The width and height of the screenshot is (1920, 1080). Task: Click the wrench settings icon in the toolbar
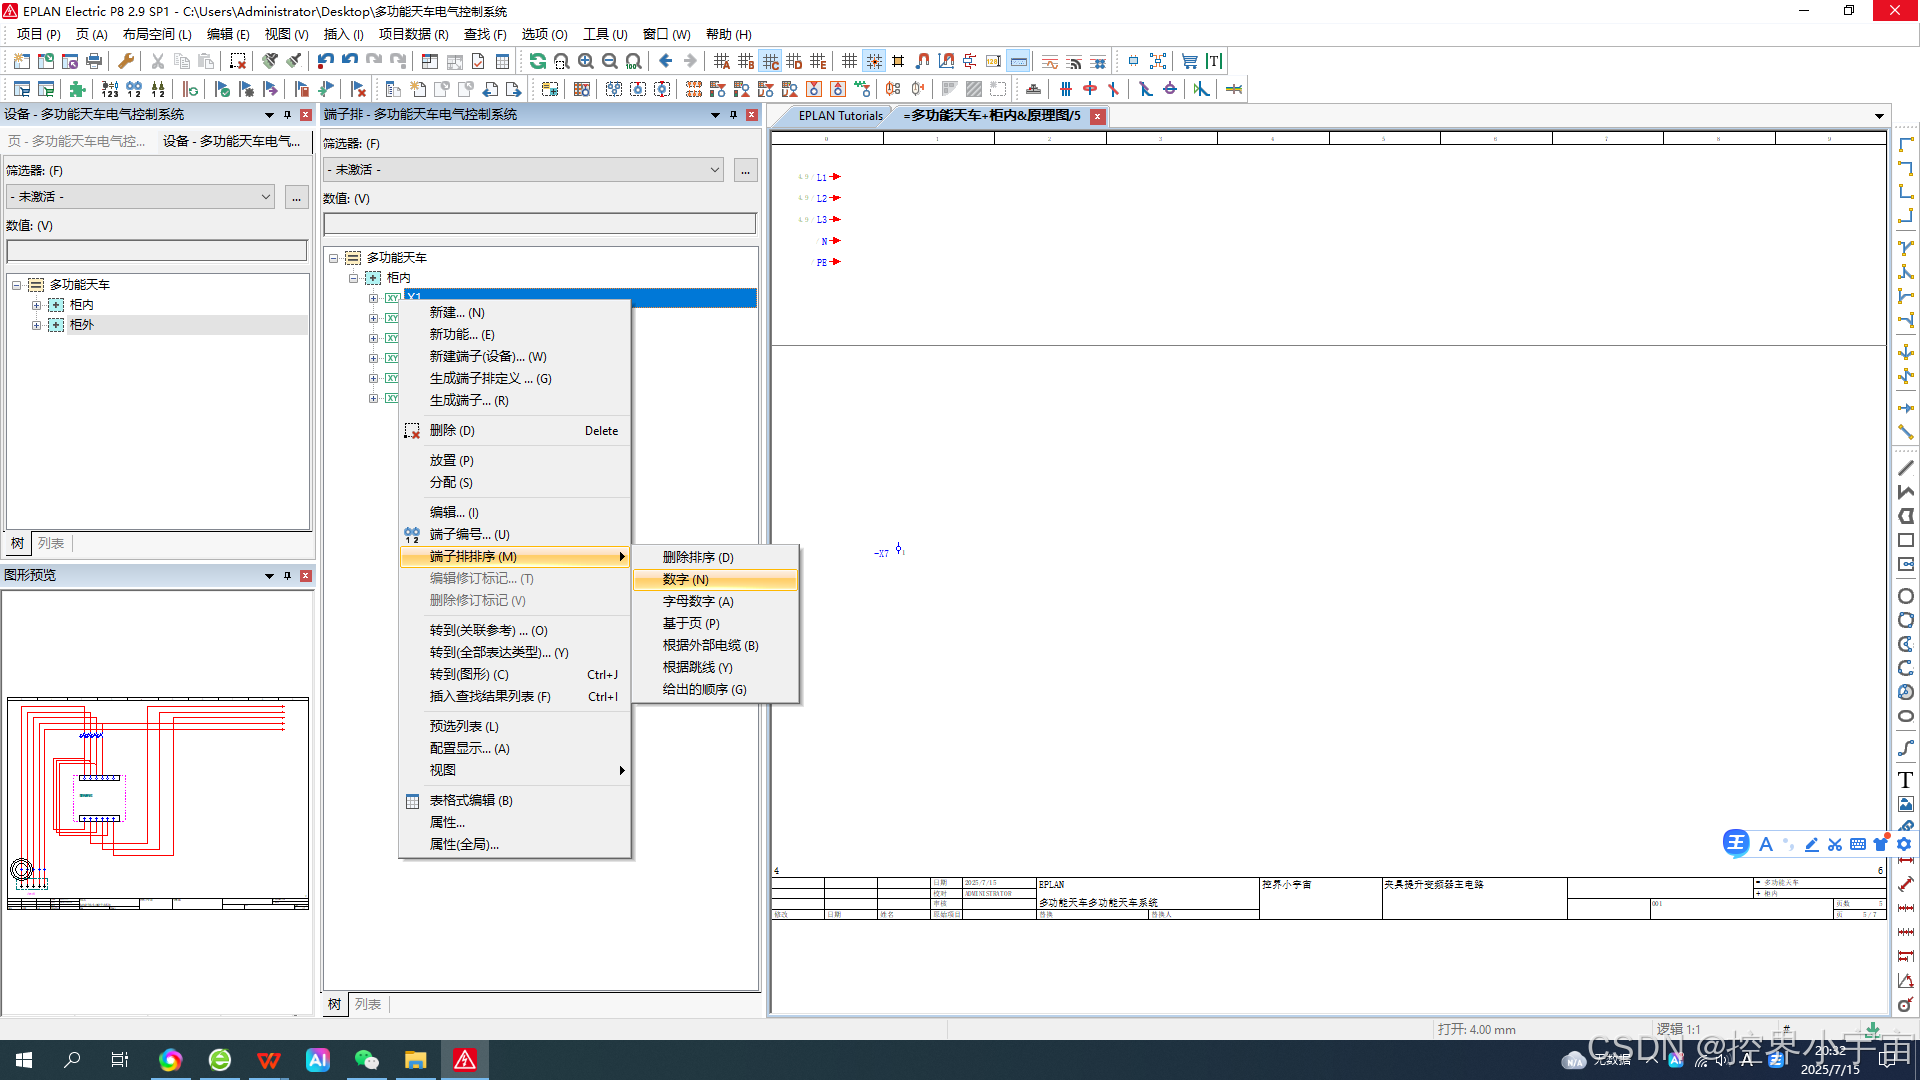(x=126, y=61)
